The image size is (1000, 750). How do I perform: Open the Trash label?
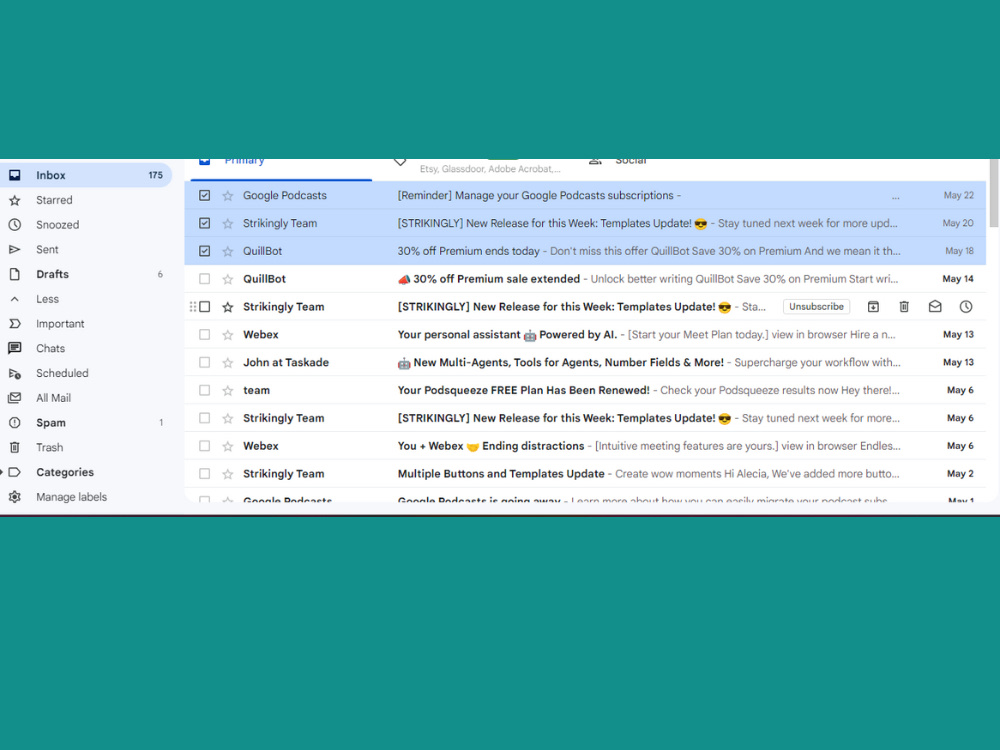50,448
